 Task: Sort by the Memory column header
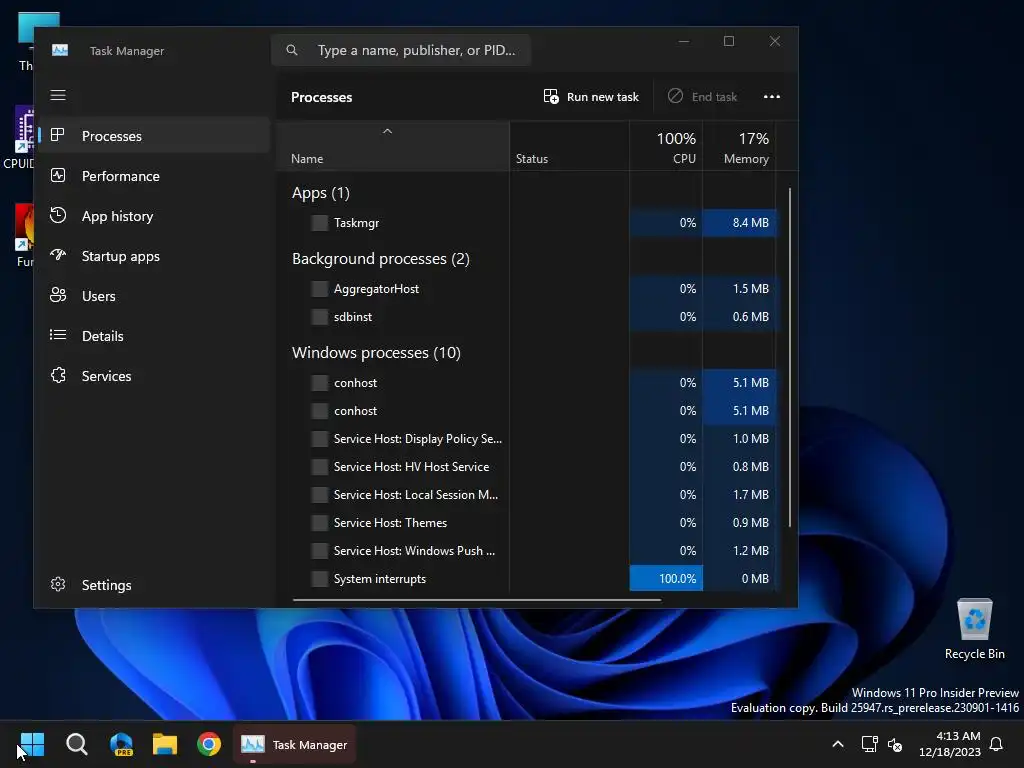click(x=739, y=147)
